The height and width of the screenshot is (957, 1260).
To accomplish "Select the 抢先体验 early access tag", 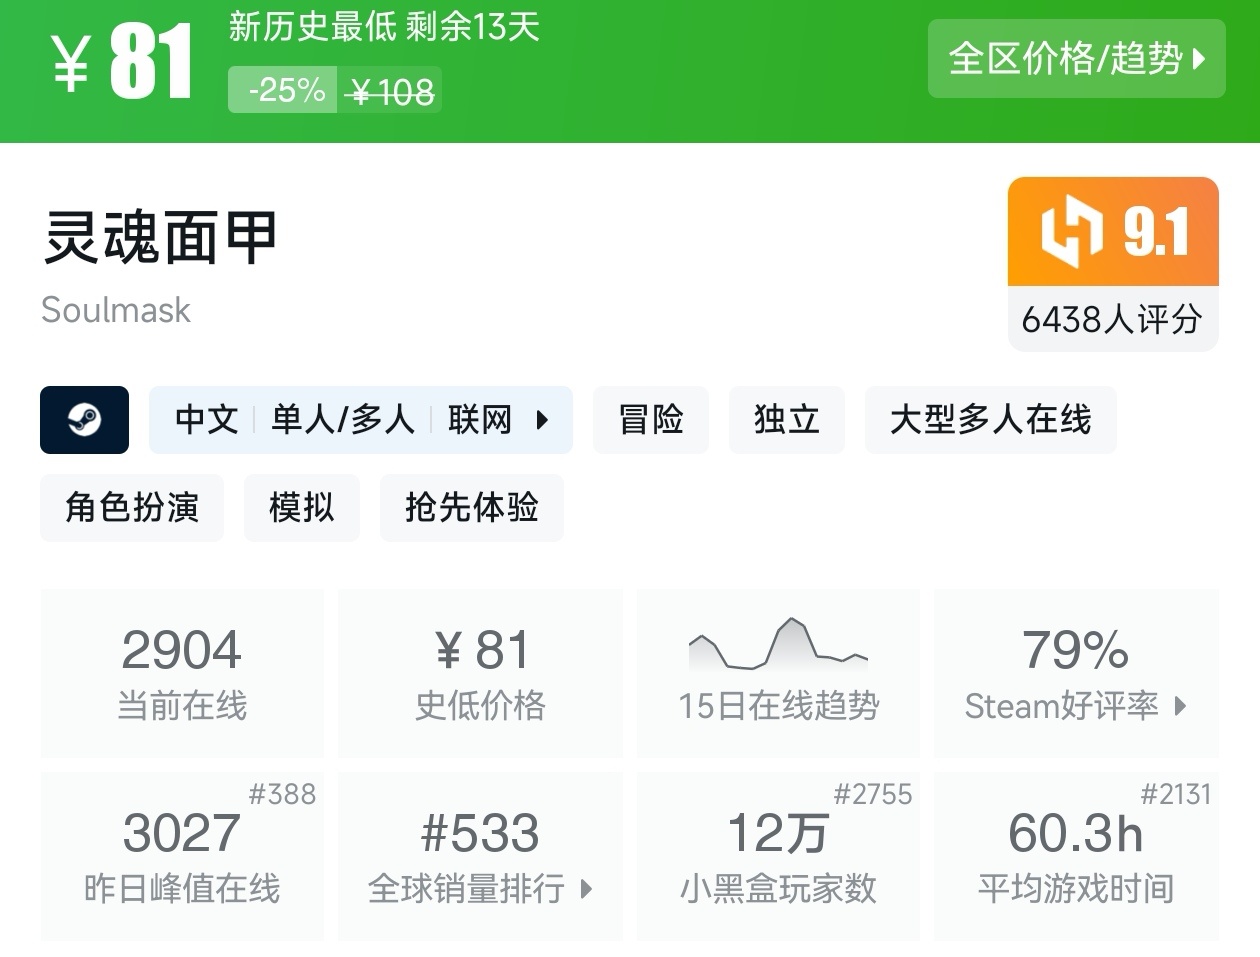I will (x=472, y=508).
